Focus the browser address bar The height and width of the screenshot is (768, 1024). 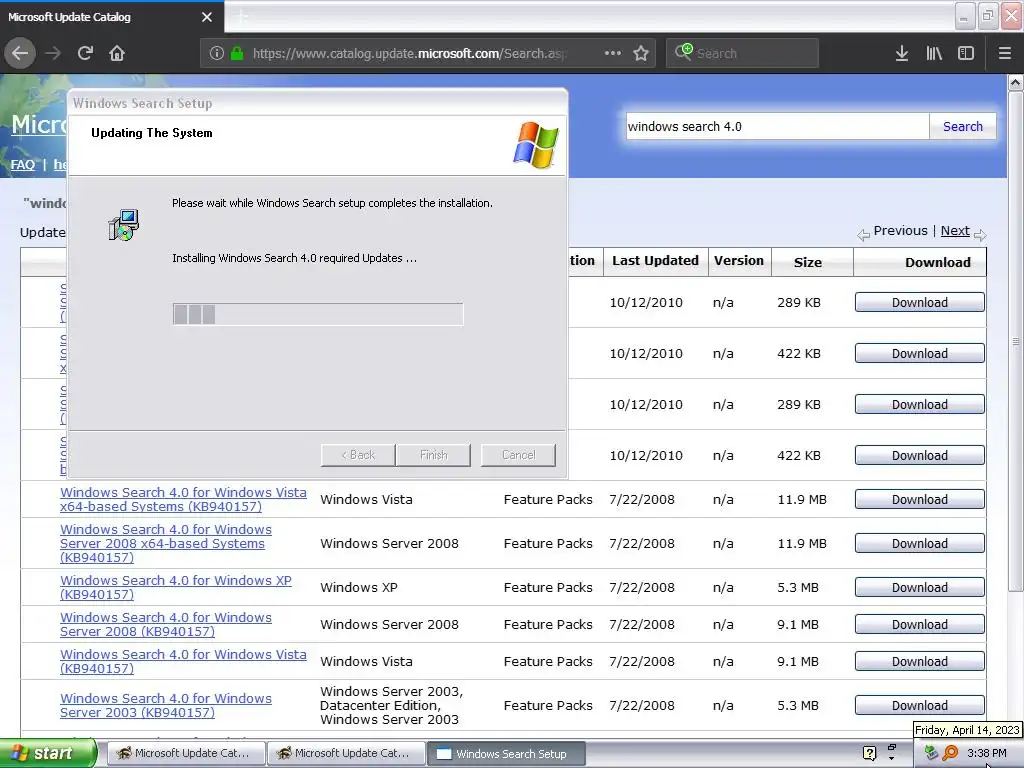(x=428, y=53)
